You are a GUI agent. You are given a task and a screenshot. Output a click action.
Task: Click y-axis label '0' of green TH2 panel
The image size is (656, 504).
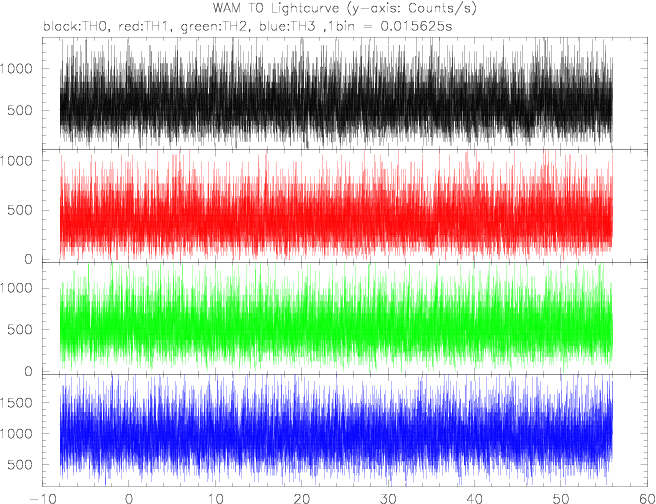(28, 371)
